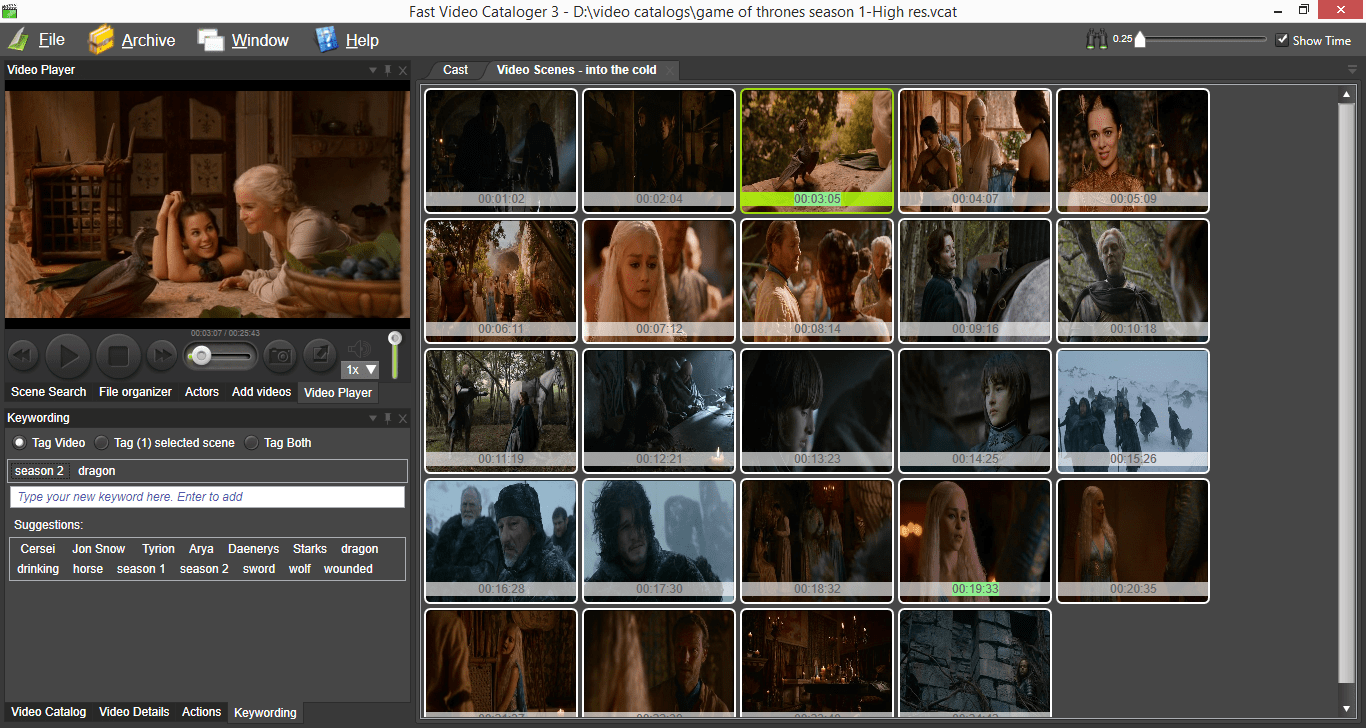Image resolution: width=1366 pixels, height=728 pixels.
Task: Select scene thumbnail at 00:10:18
Action: 1133,280
